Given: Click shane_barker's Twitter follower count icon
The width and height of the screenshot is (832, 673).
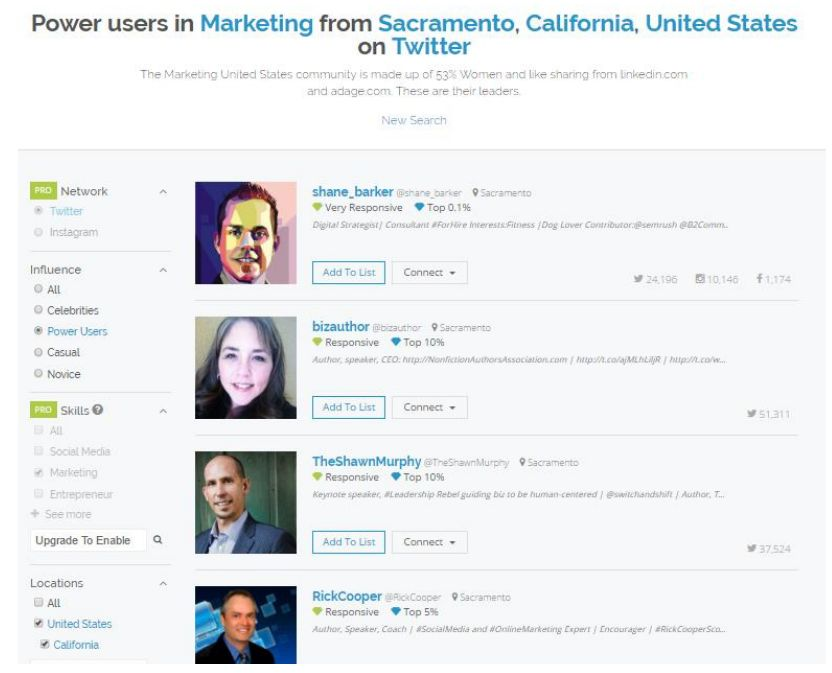Looking at the screenshot, I should (x=638, y=279).
